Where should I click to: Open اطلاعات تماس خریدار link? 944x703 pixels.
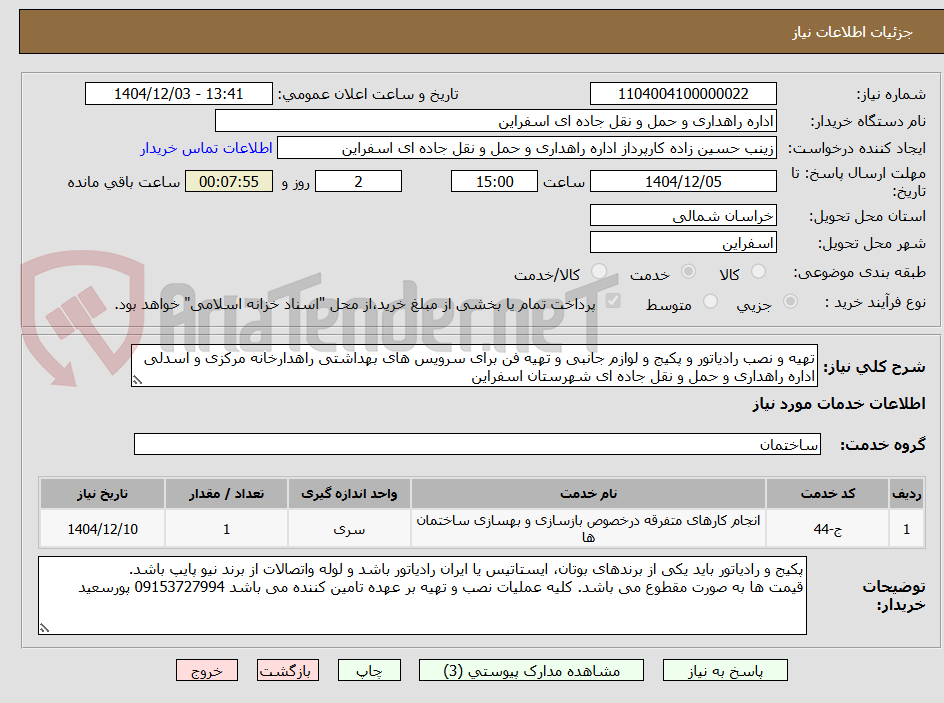click(206, 148)
